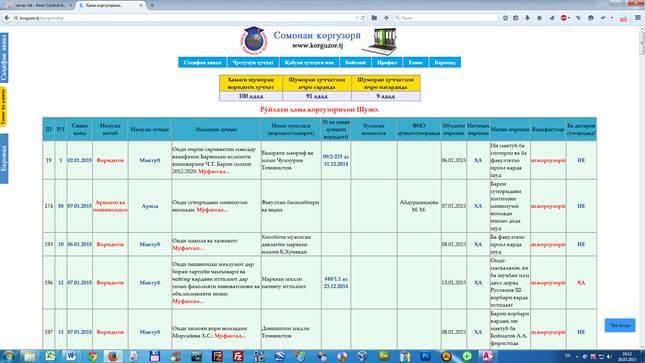Image resolution: width=645 pixels, height=363 pixels.
Task: Select Қабули ҳуҷҷати нав in the navigation bar
Action: [x=309, y=63]
